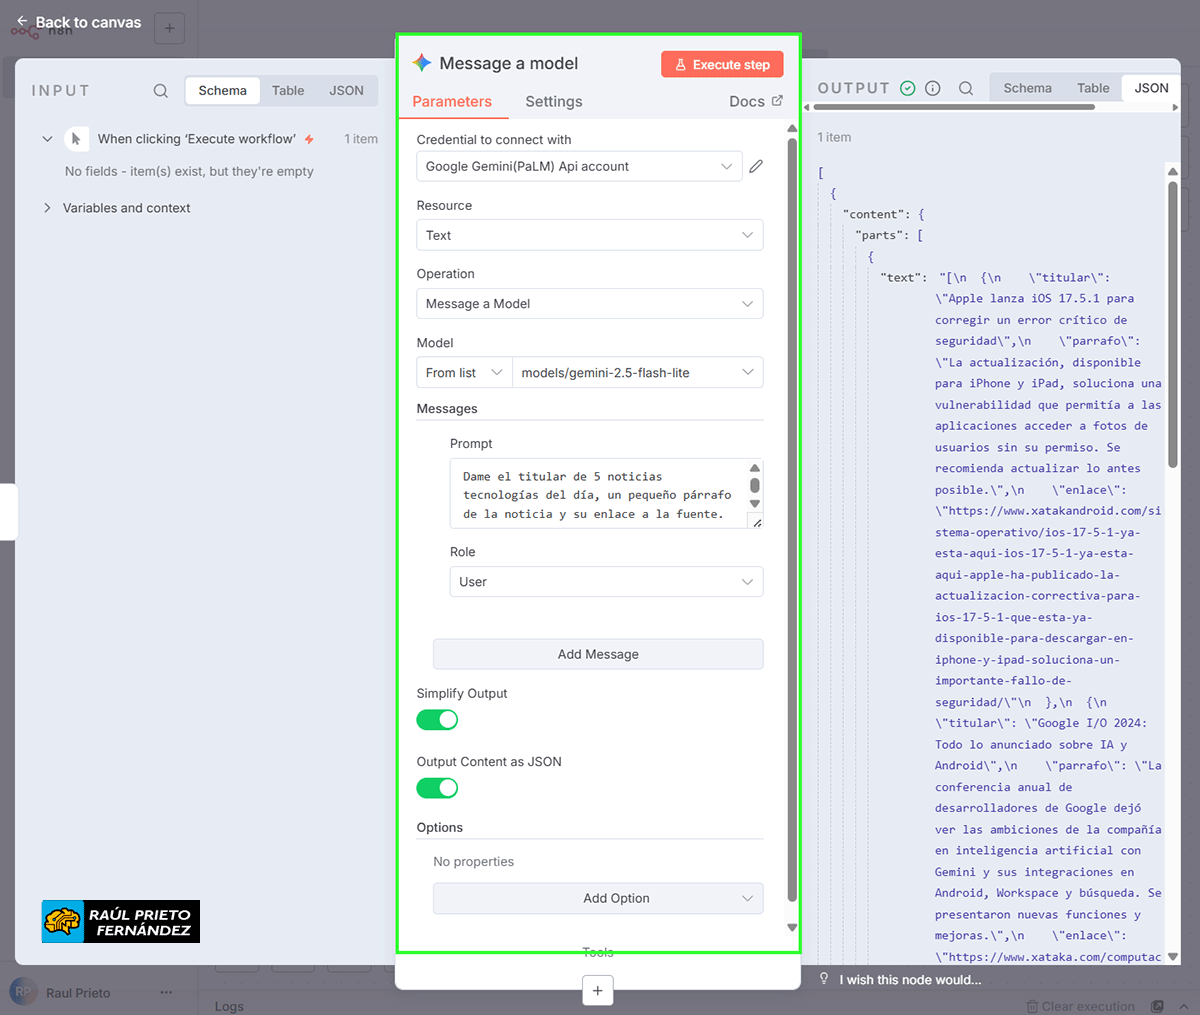Select the Table view in OUTPUT panel

(x=1092, y=88)
